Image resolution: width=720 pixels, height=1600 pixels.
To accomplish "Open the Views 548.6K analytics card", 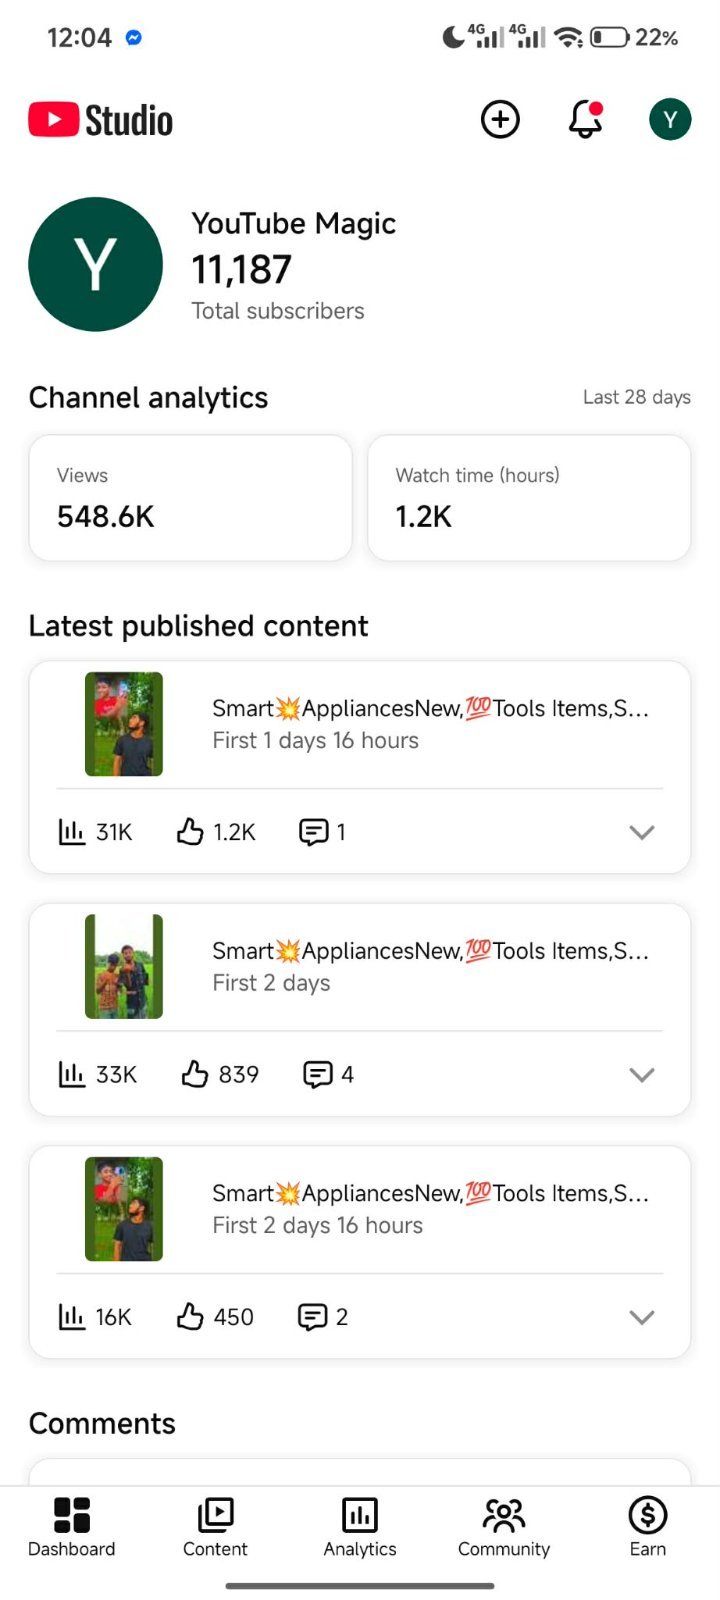I will pyautogui.click(x=191, y=498).
